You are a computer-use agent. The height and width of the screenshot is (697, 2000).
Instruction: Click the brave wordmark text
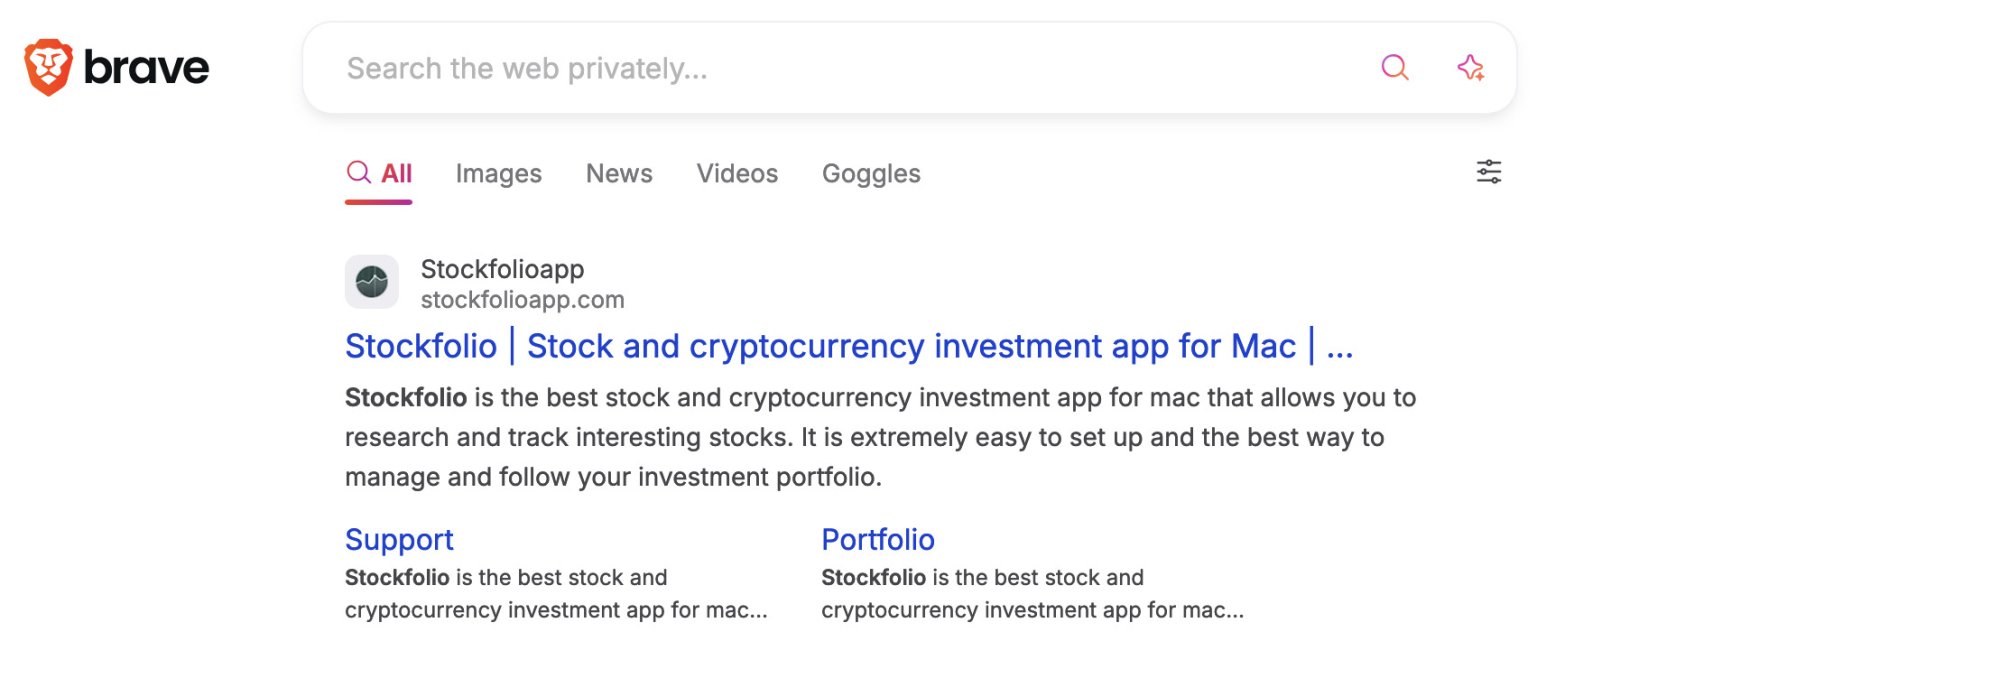pos(146,68)
